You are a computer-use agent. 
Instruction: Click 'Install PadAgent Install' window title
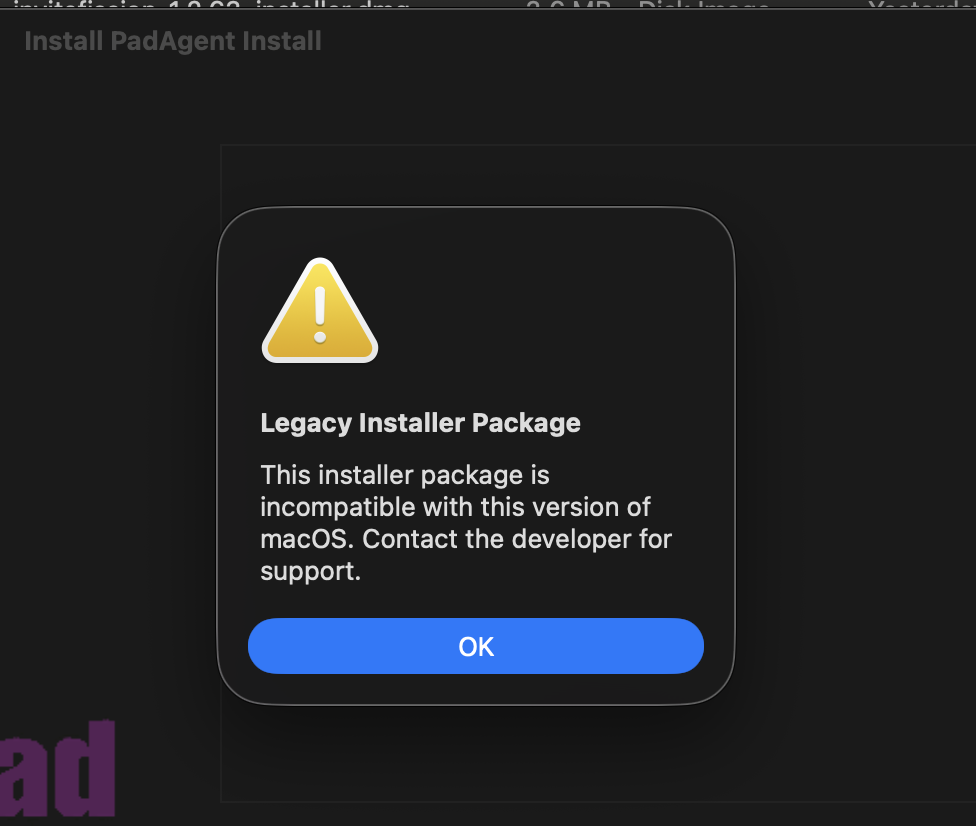pyautogui.click(x=173, y=41)
